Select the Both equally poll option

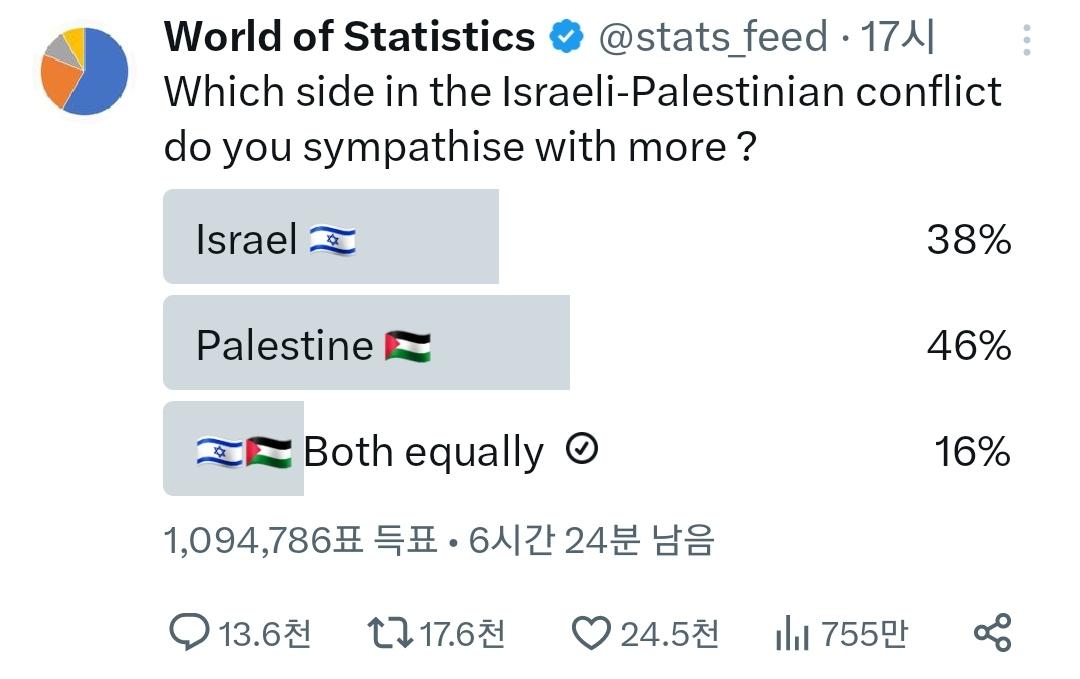(x=587, y=448)
